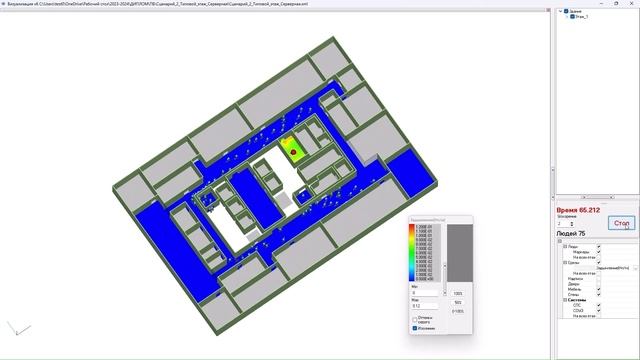Image resolution: width=640 pixels, height=360 pixels.
Task: Collapse the Здание tree node
Action: tap(561, 11)
